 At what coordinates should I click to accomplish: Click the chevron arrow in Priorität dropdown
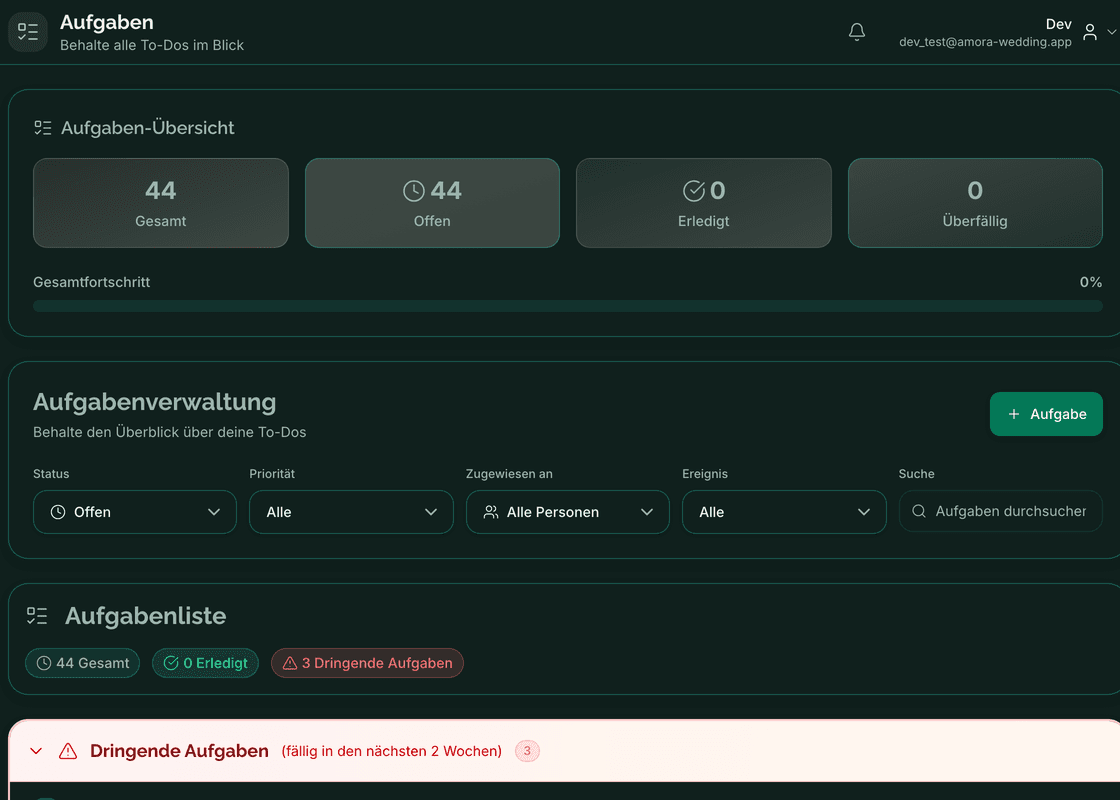[431, 512]
